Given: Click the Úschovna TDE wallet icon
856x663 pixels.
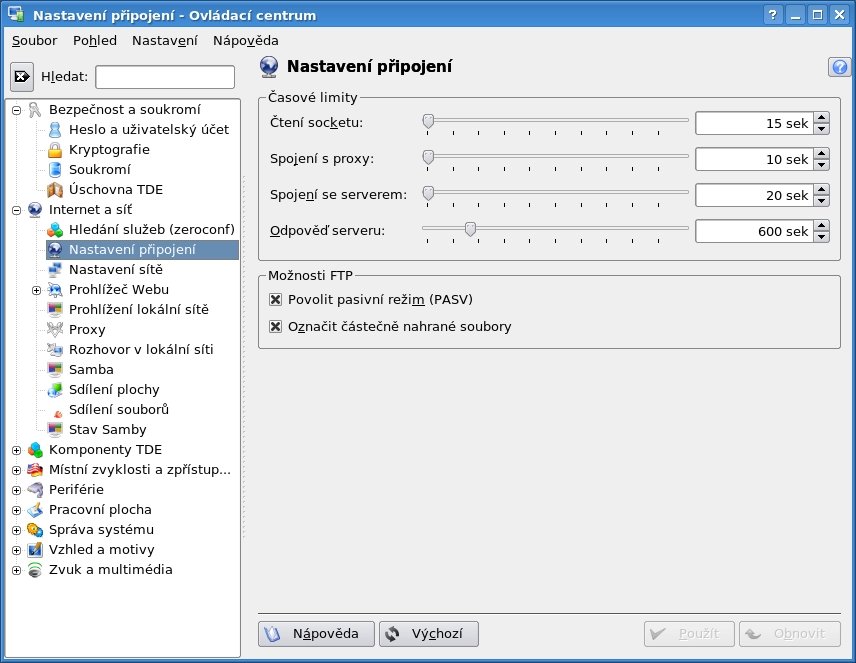Looking at the screenshot, I should (x=55, y=190).
